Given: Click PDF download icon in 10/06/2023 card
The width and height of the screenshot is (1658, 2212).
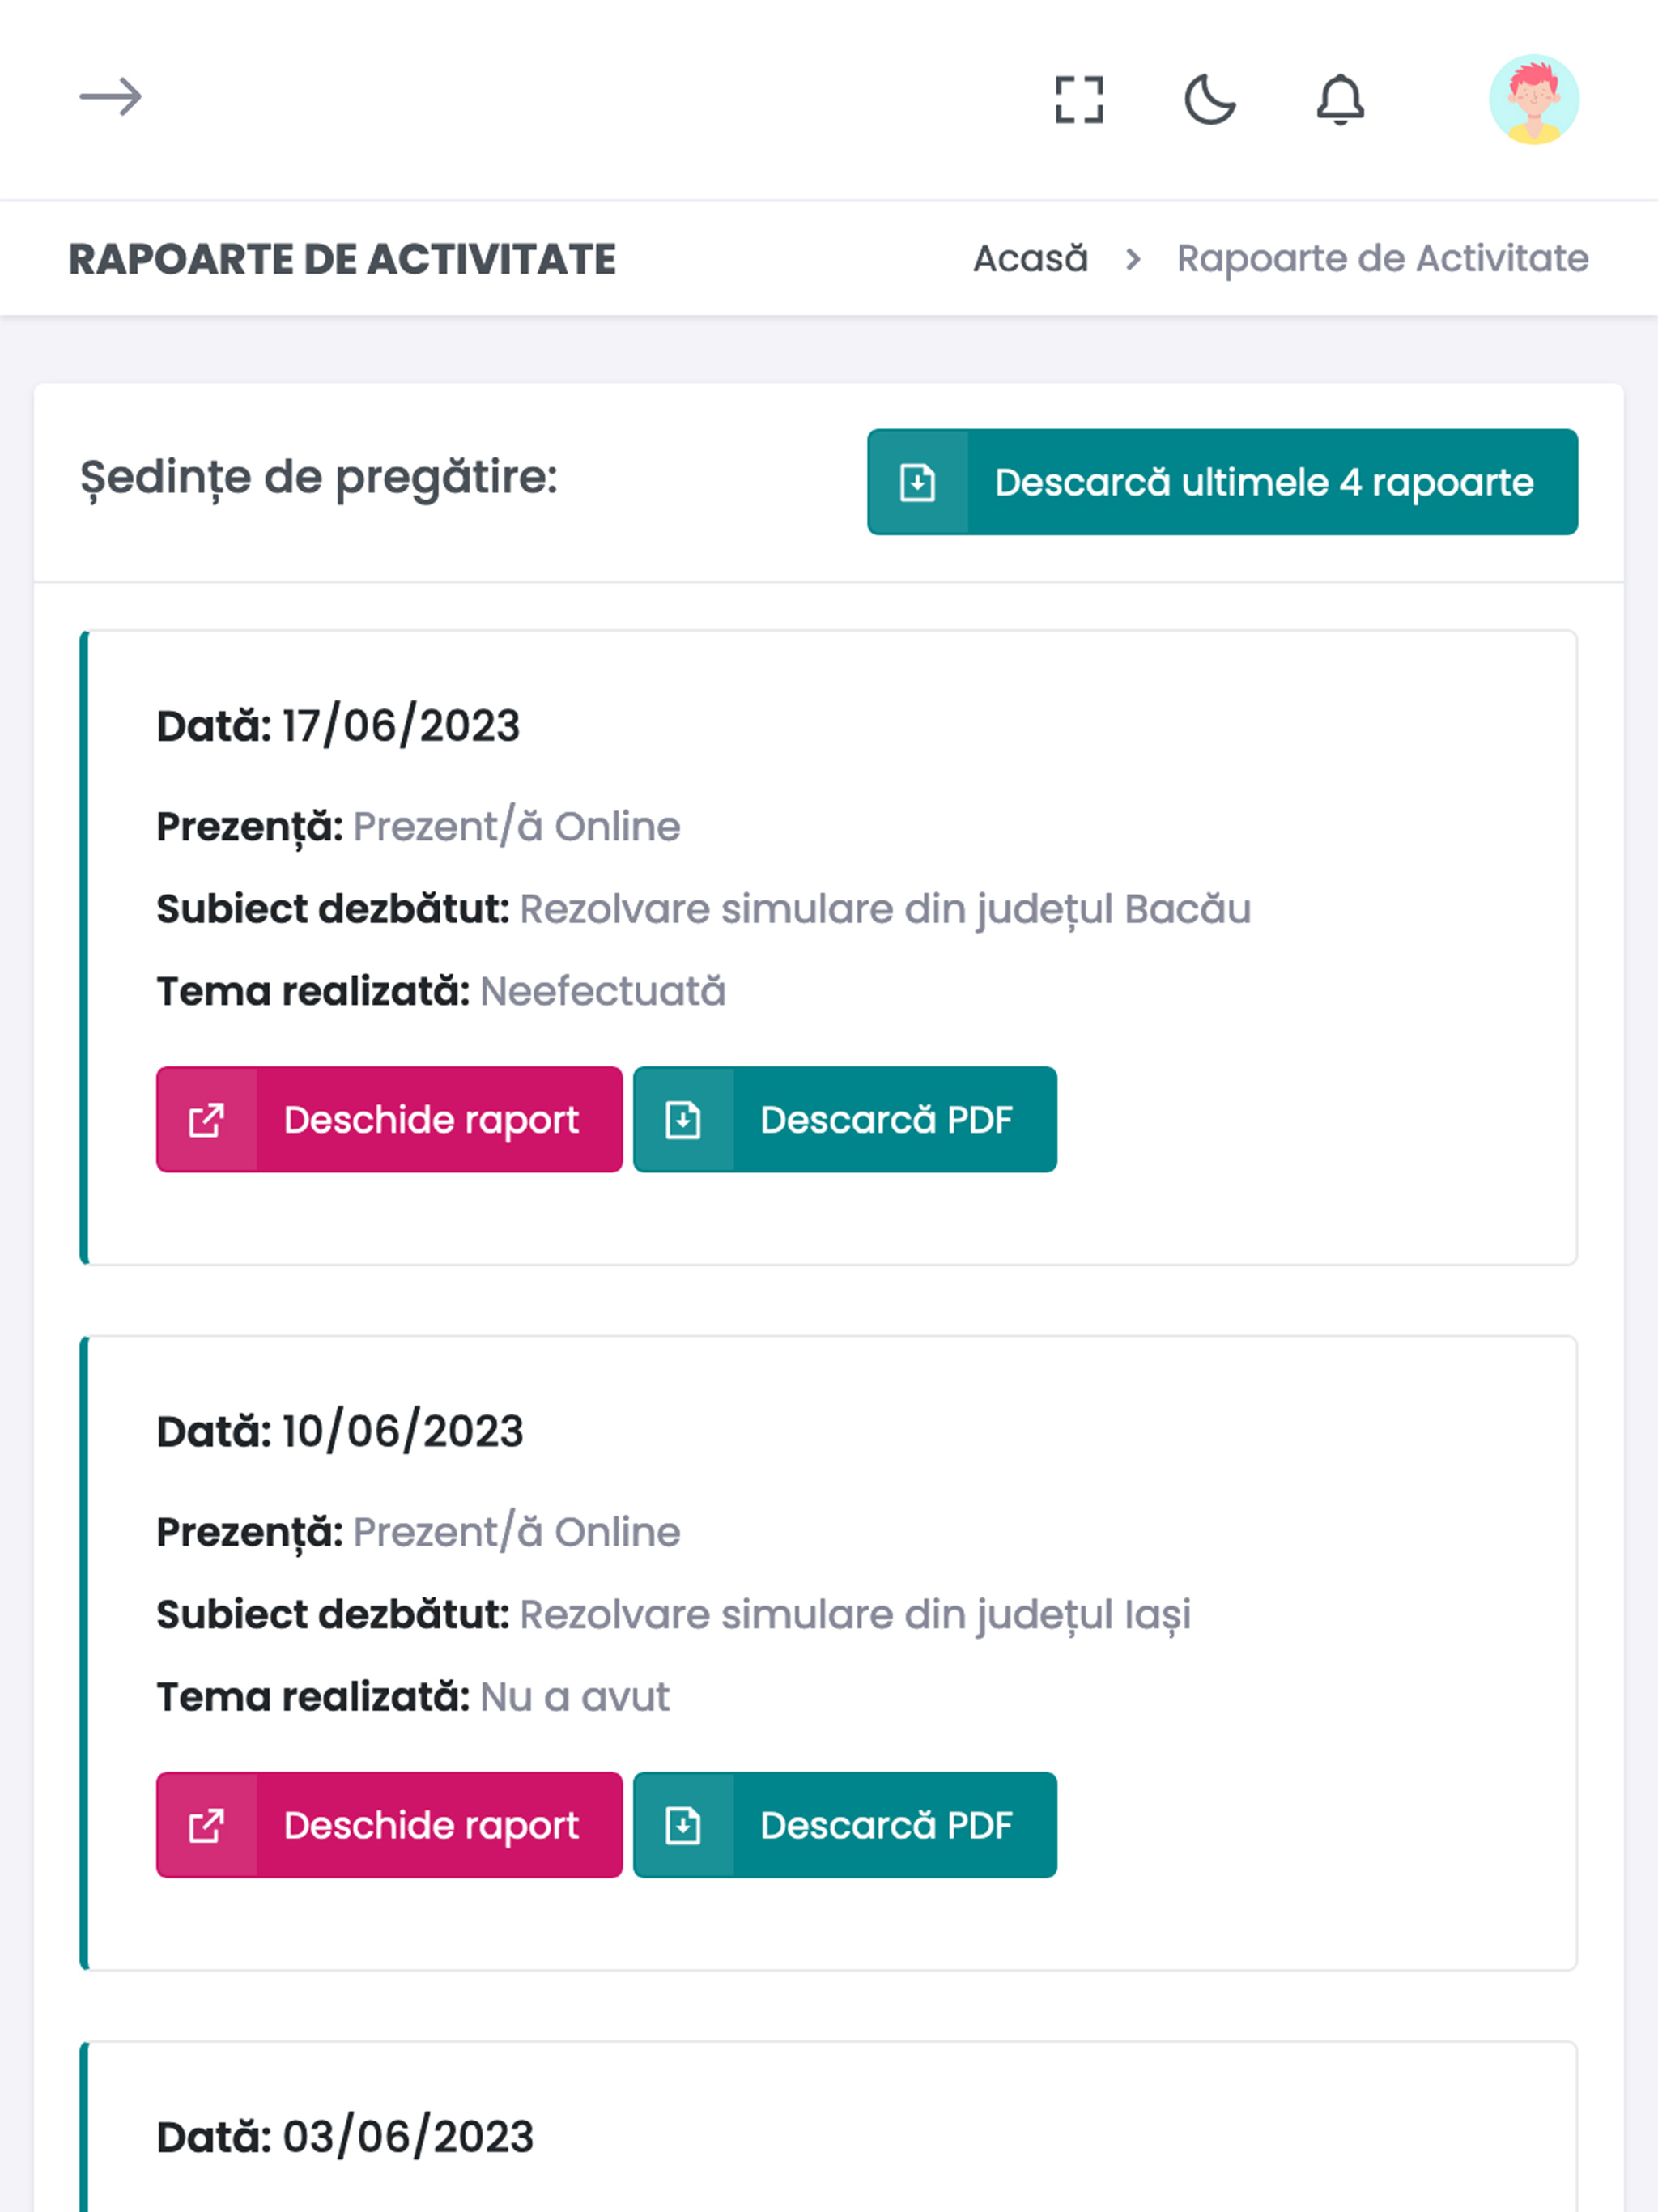Looking at the screenshot, I should (683, 1826).
